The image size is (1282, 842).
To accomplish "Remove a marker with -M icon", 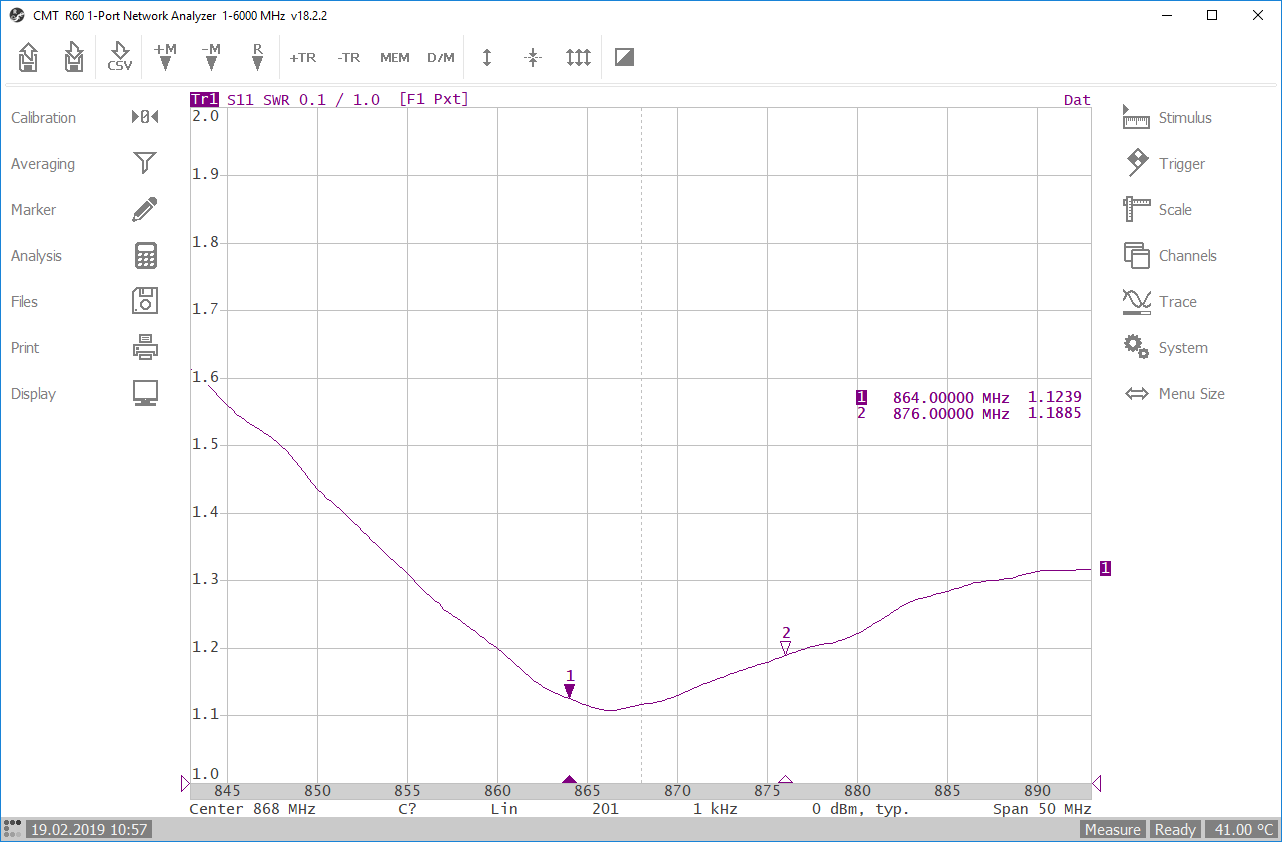I will tap(211, 57).
